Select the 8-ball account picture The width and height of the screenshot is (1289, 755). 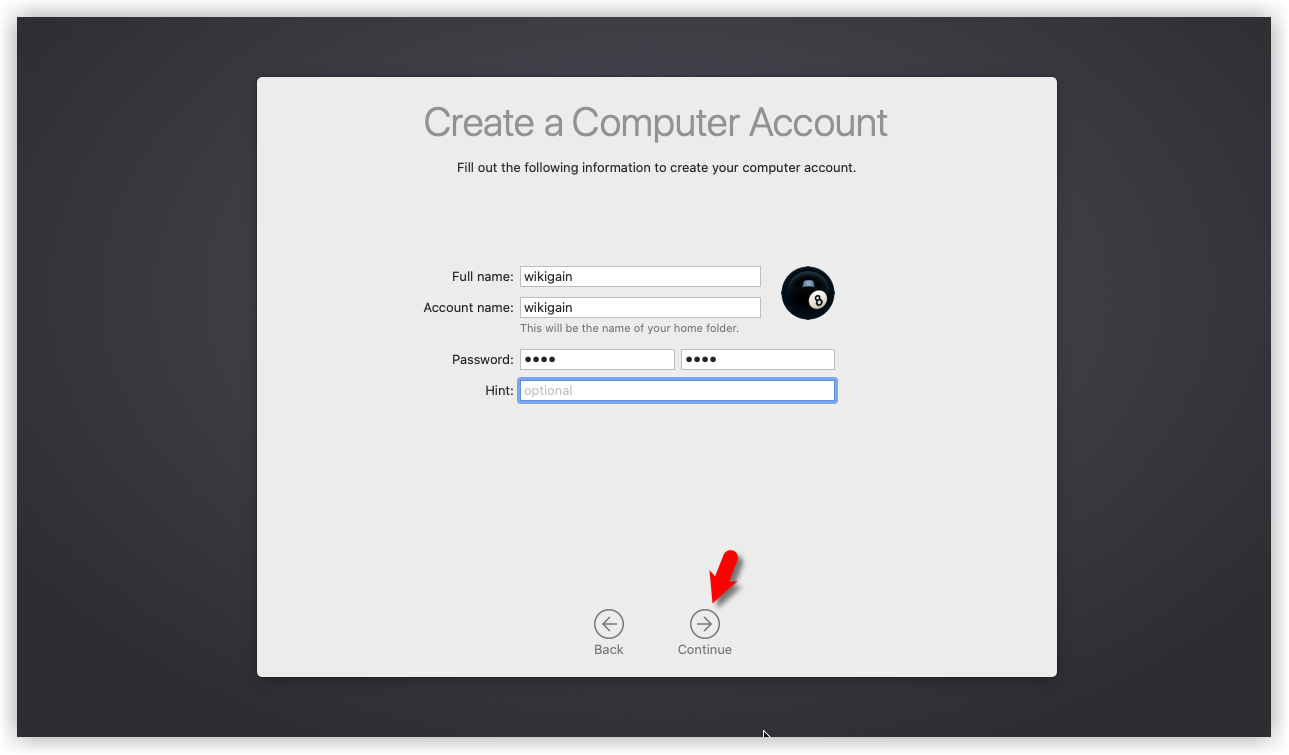(x=807, y=294)
